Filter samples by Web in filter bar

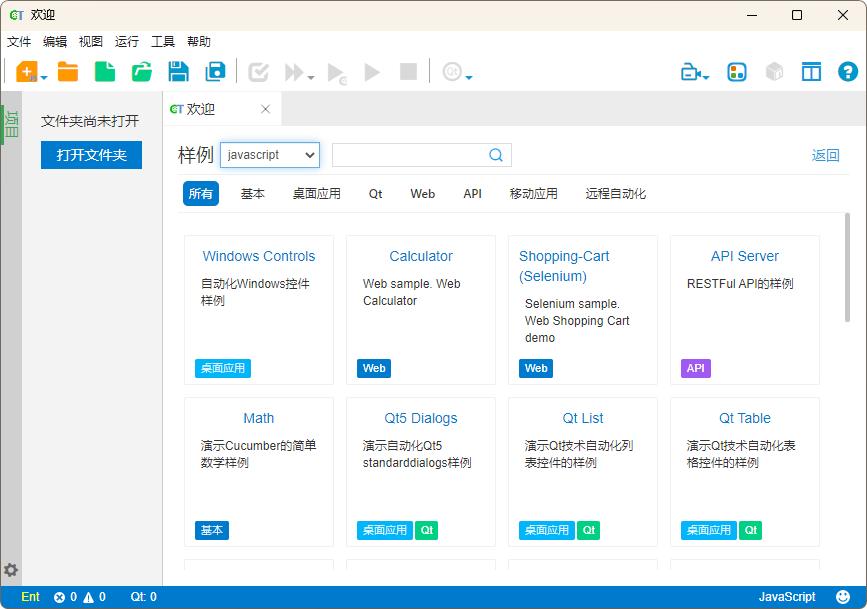422,194
